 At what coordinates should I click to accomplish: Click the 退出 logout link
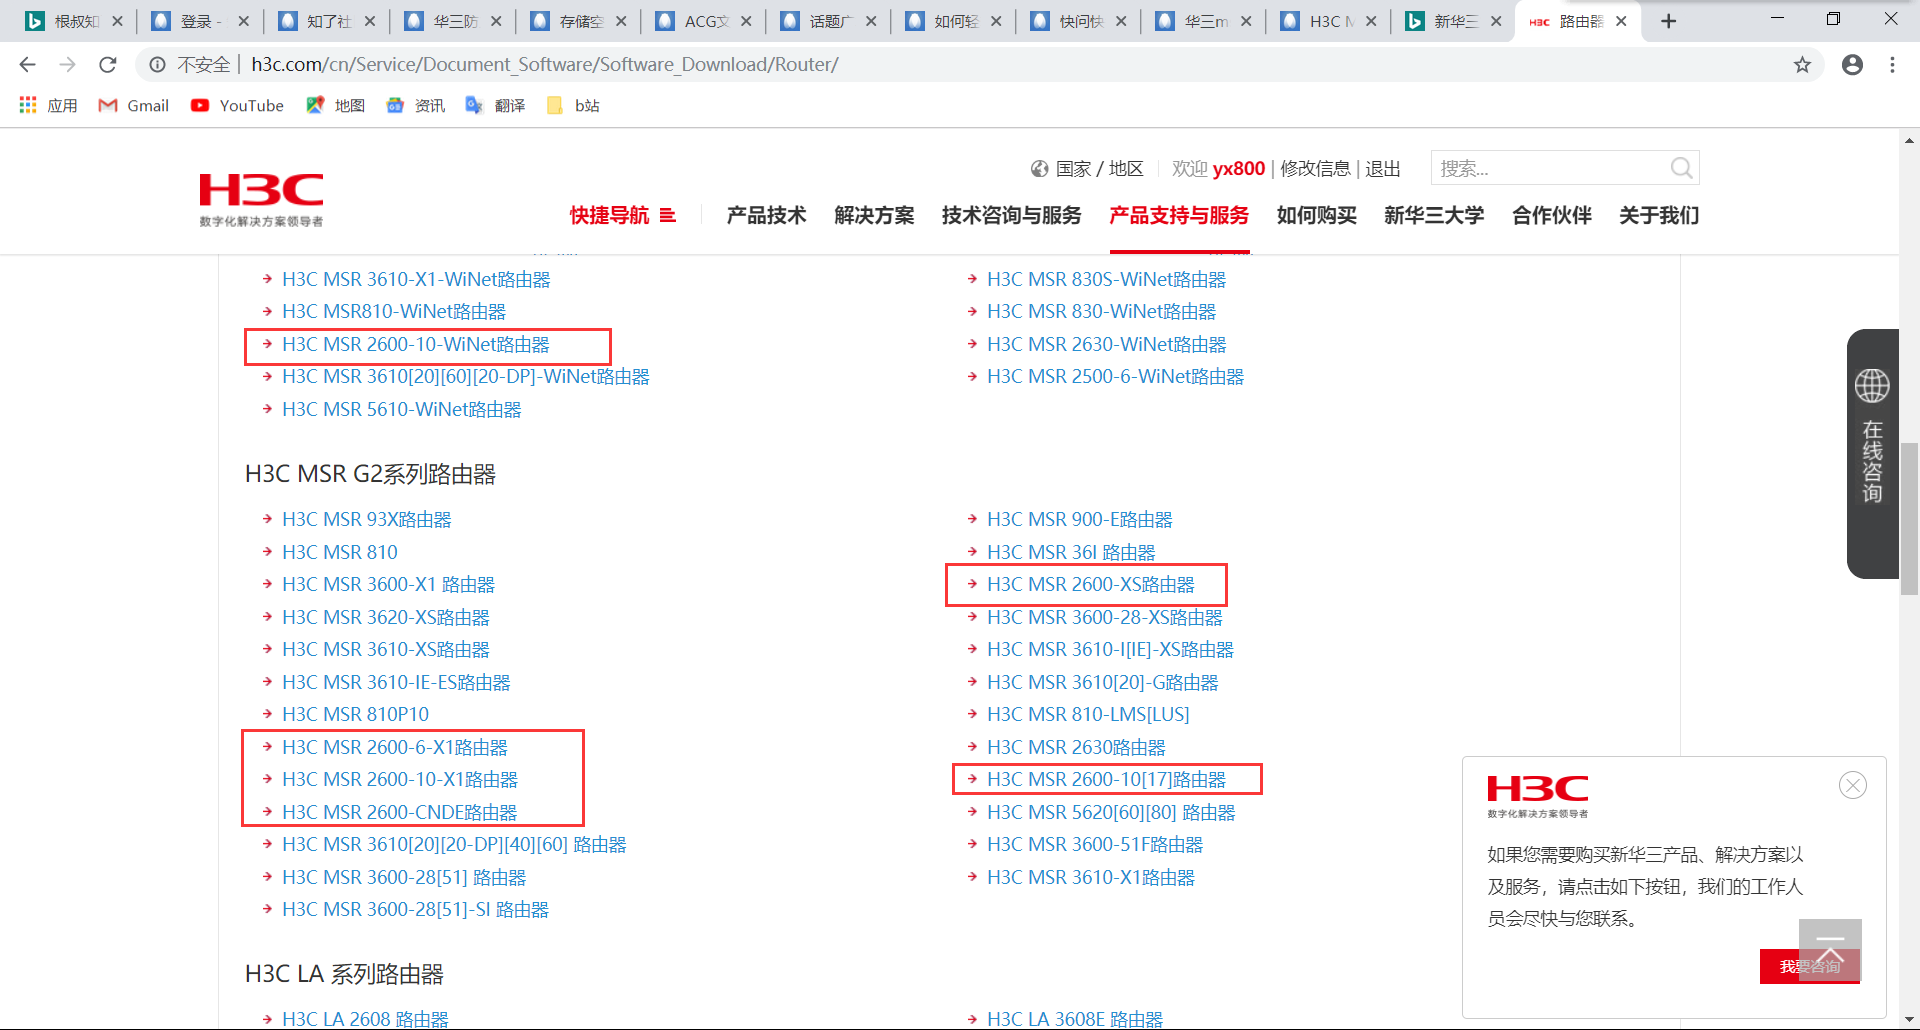click(x=1383, y=169)
